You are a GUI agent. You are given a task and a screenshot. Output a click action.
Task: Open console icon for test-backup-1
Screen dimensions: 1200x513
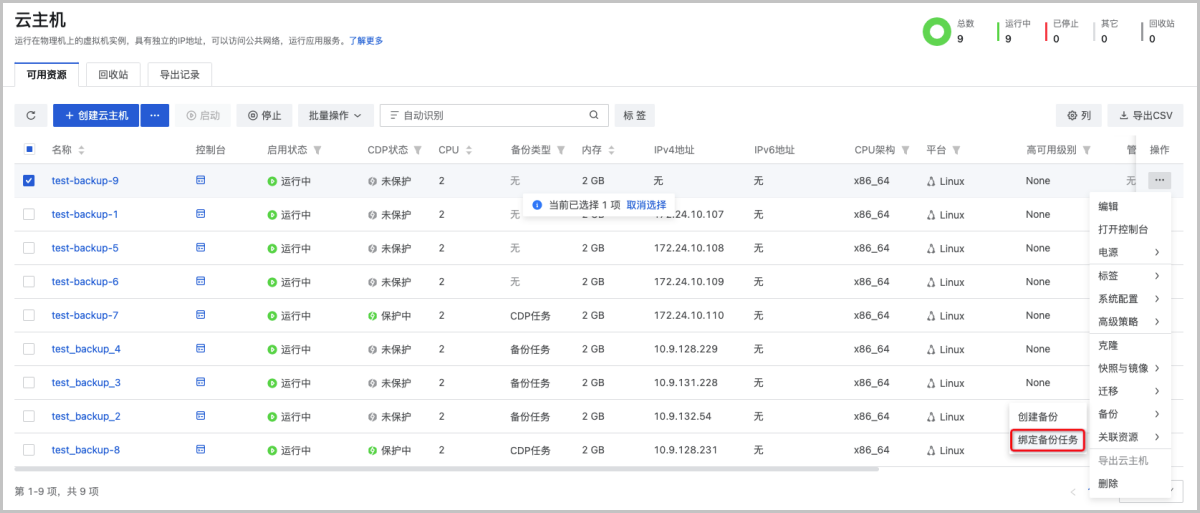pyautogui.click(x=200, y=214)
